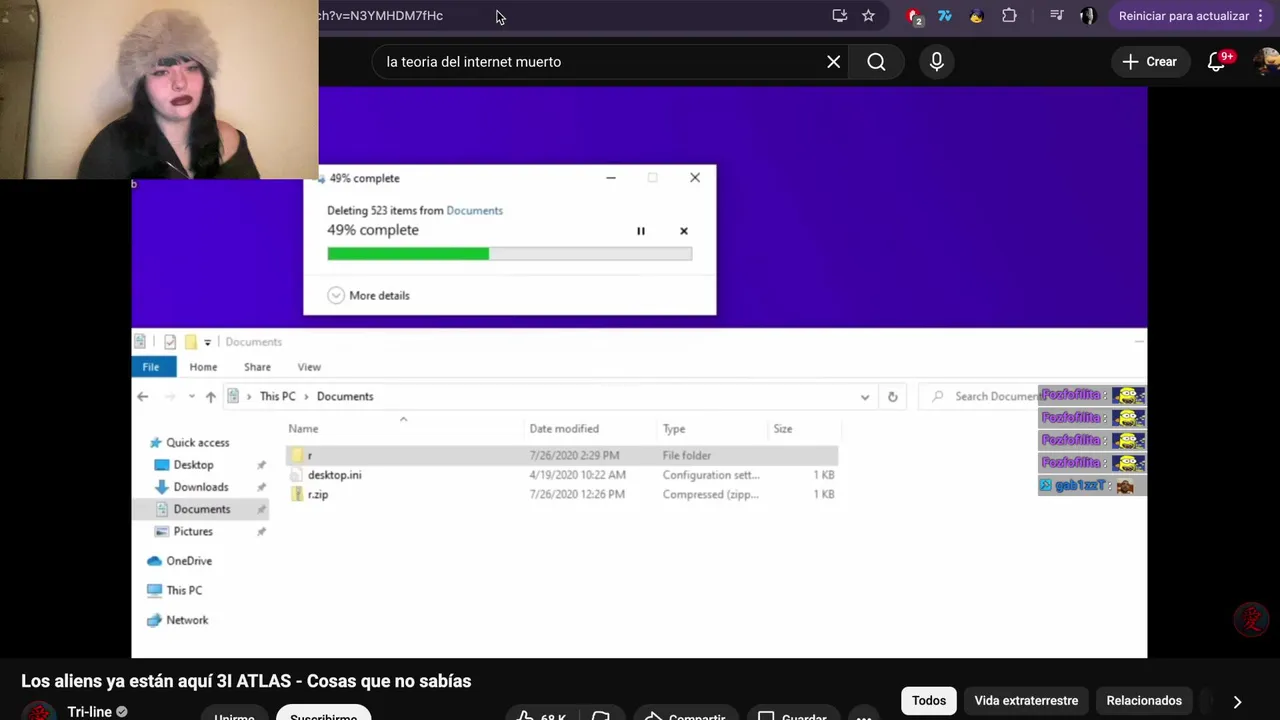Click the Desktop icon in Quick access
The image size is (1280, 720).
(162, 465)
